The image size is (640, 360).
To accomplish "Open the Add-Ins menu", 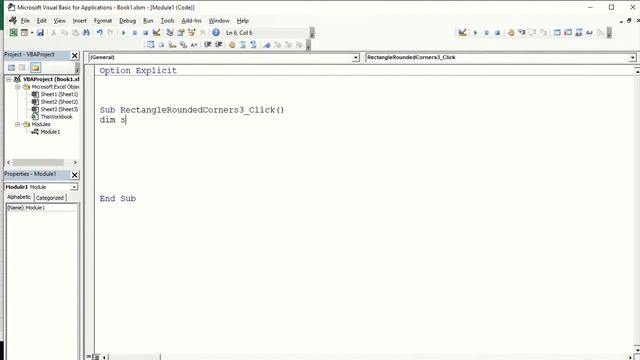I will 191,20.
